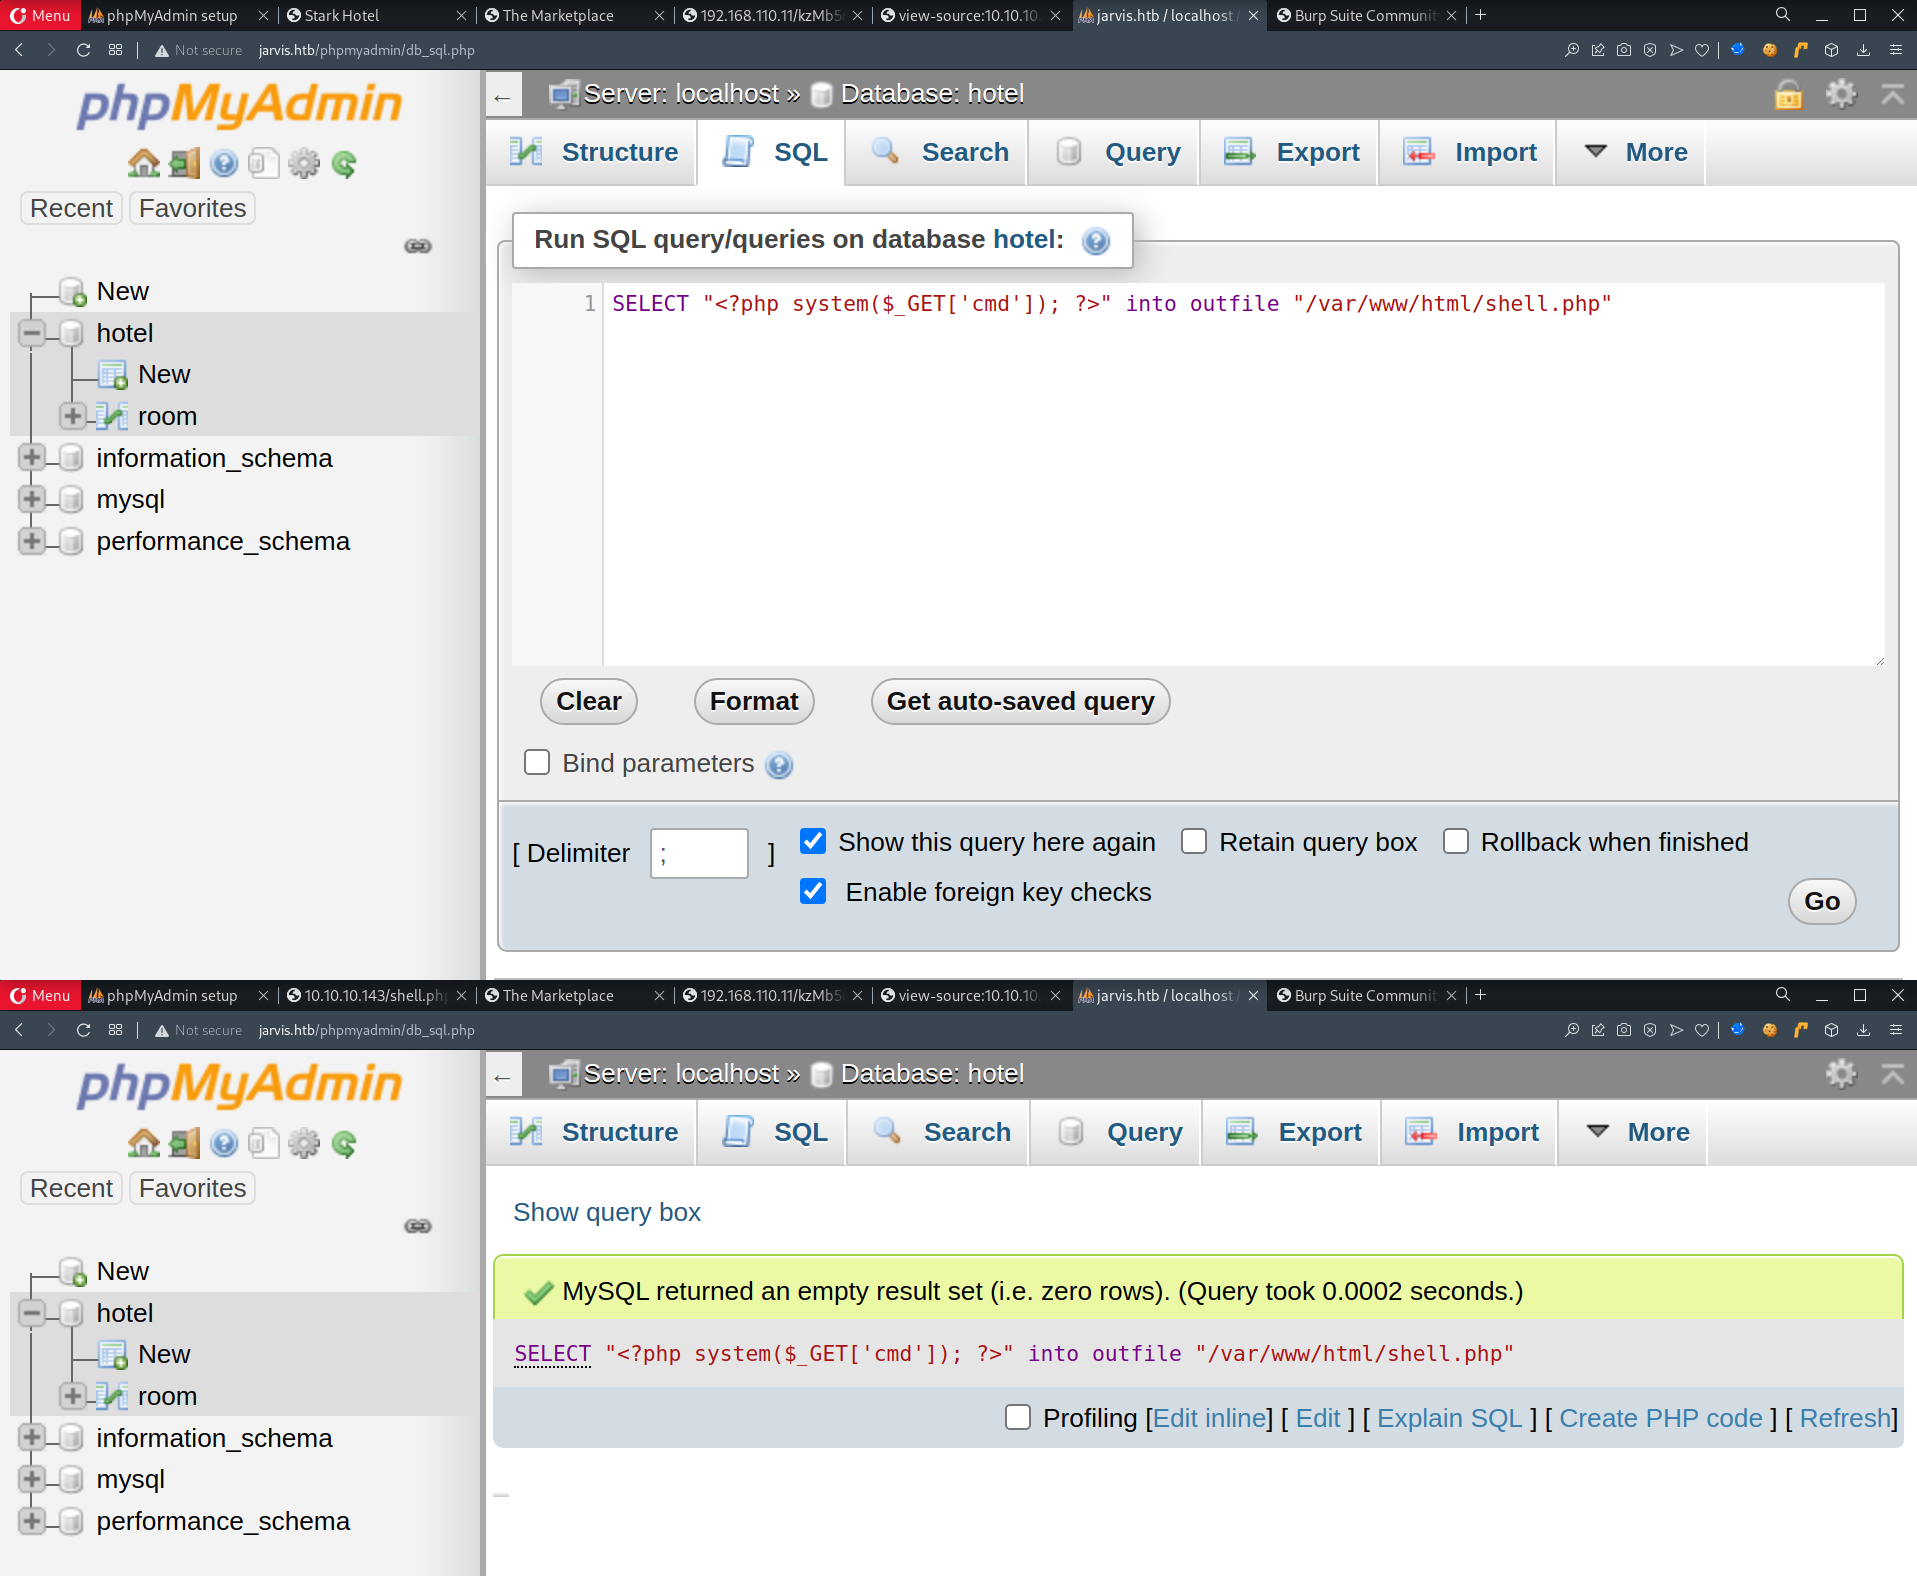
Task: Click the Clear button
Action: coord(588,701)
